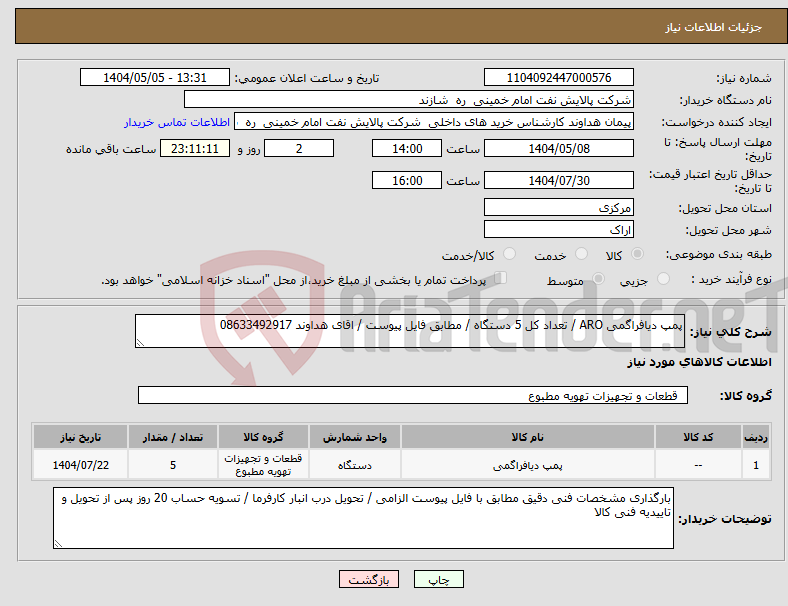788x606 pixels.
Task: Click the request creator name field
Action: [x=434, y=122]
